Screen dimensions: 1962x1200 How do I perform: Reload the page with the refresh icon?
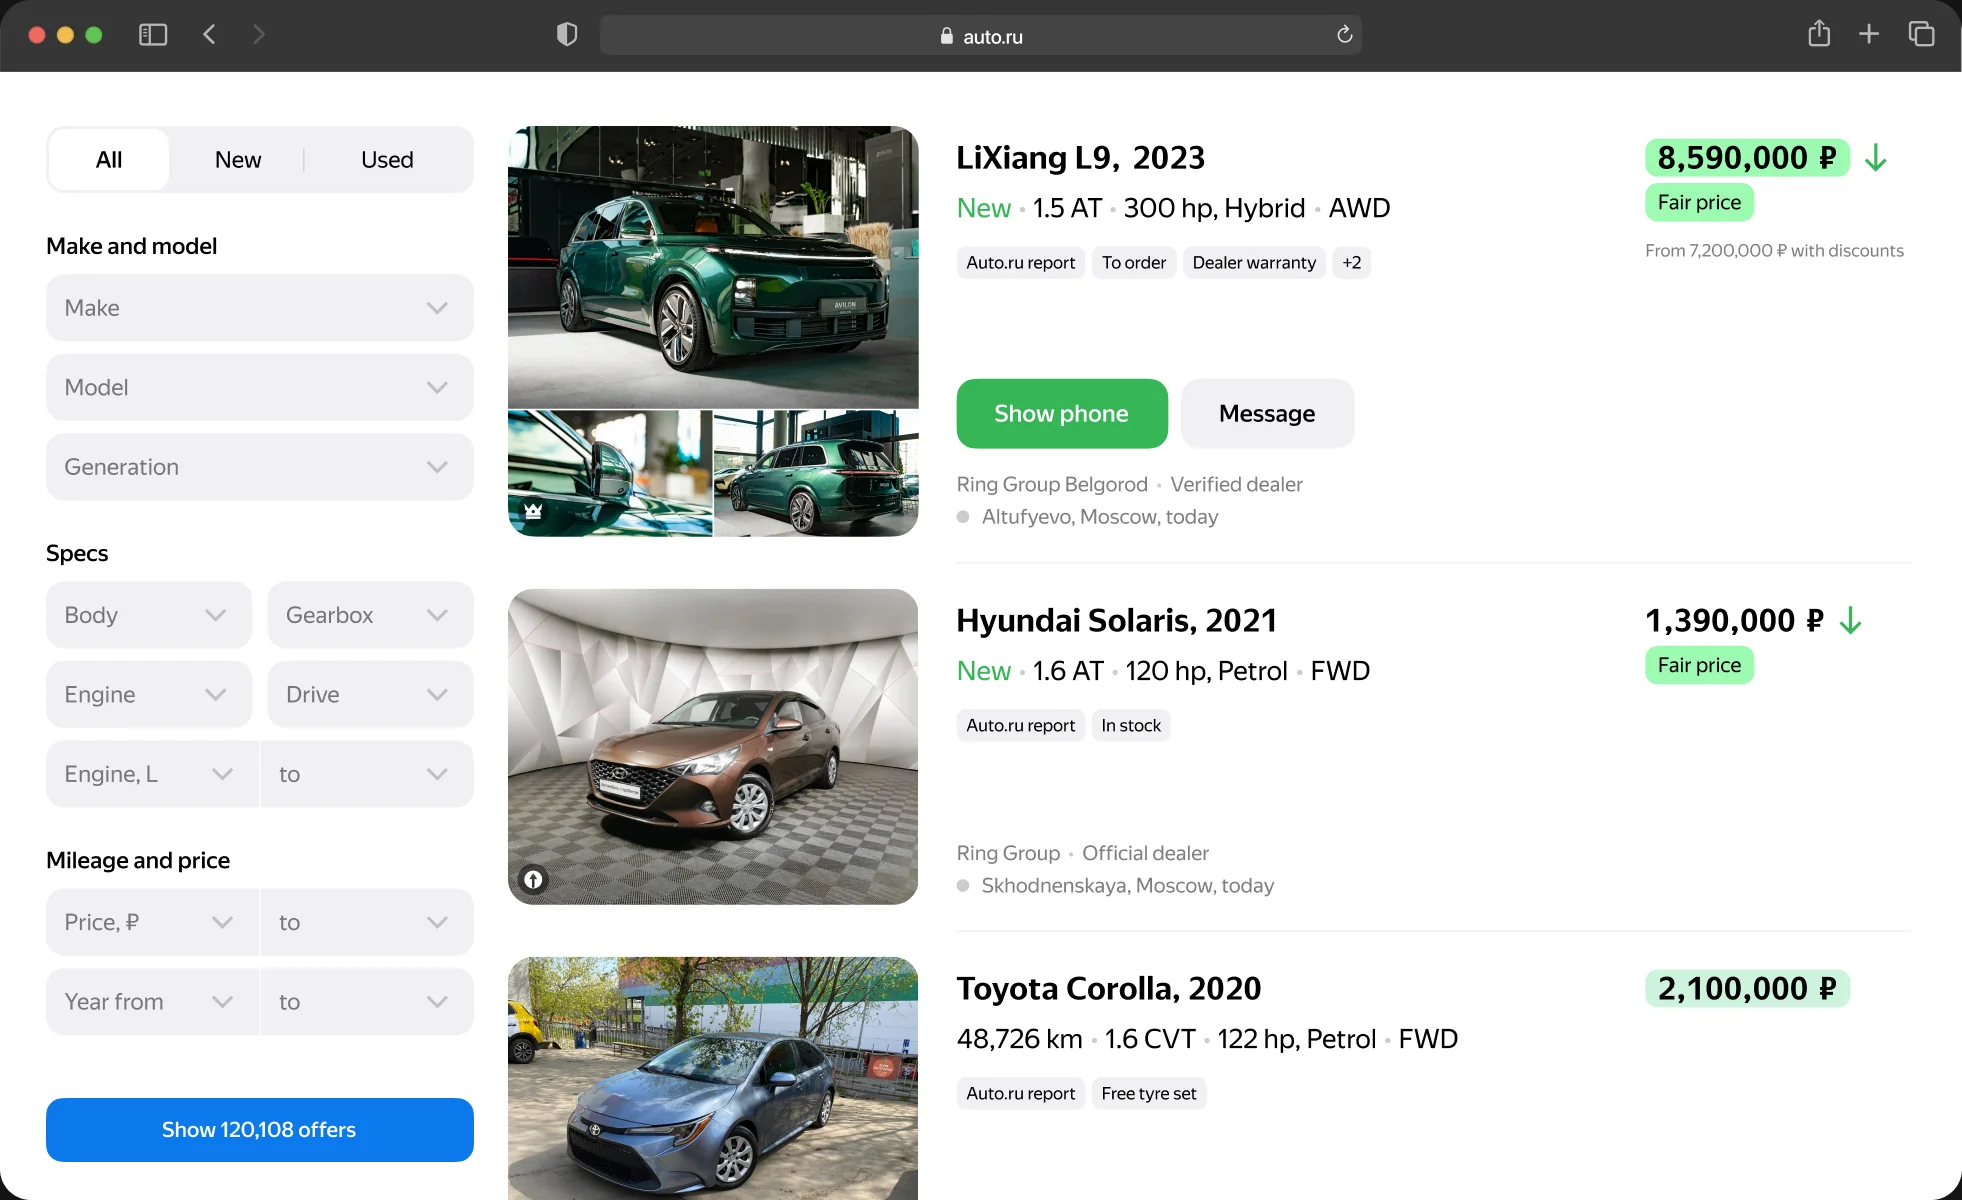1345,35
